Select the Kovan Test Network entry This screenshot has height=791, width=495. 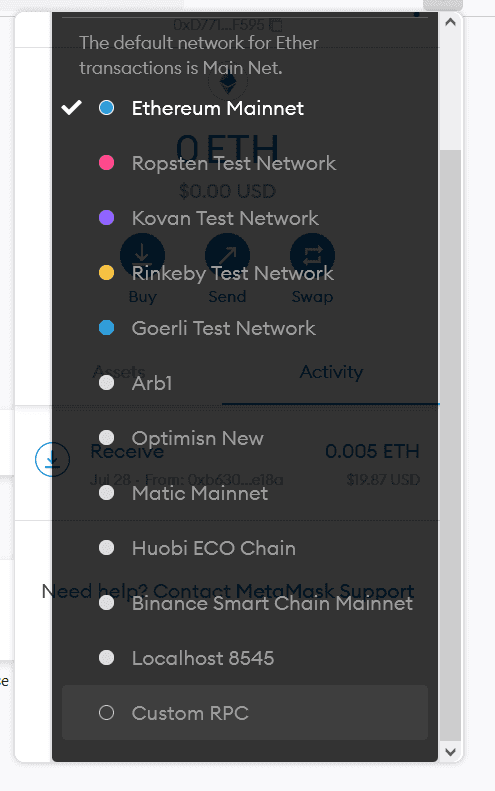(x=245, y=218)
